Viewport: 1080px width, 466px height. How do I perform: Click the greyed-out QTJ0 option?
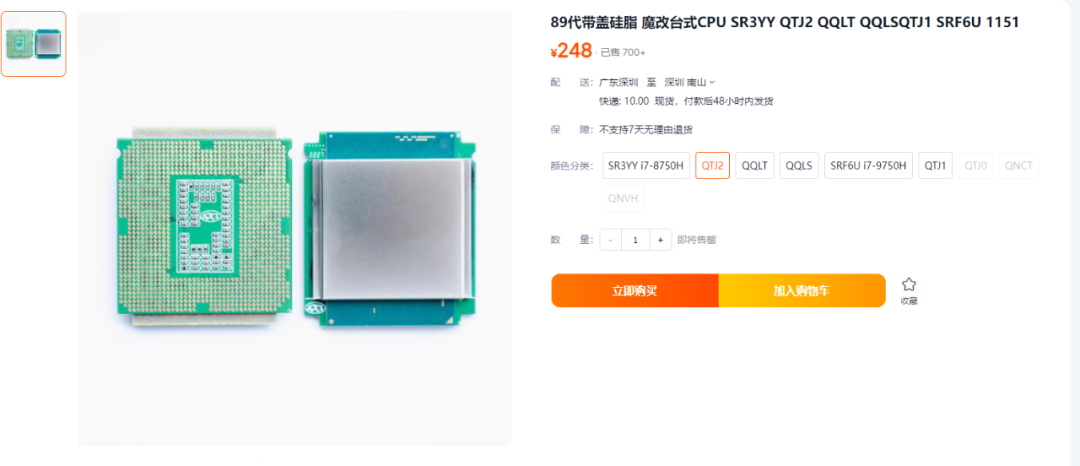coord(975,165)
